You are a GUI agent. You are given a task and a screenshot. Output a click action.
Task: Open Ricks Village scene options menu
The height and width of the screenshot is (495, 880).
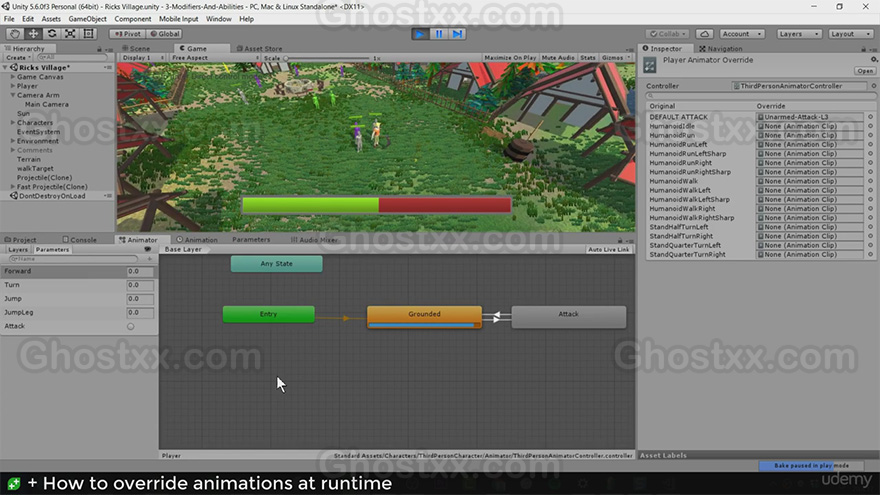(x=108, y=67)
